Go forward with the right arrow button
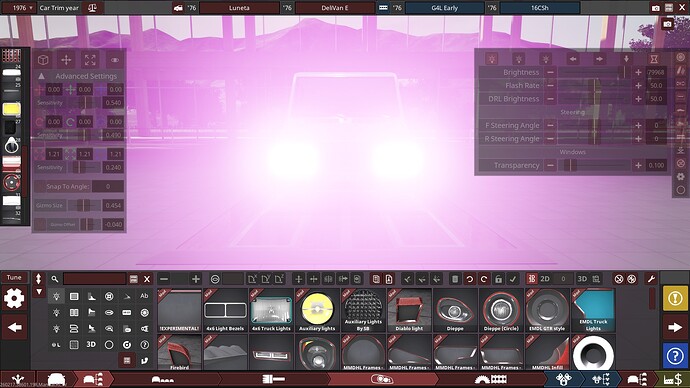This screenshot has width=690, height=388. 675,327
